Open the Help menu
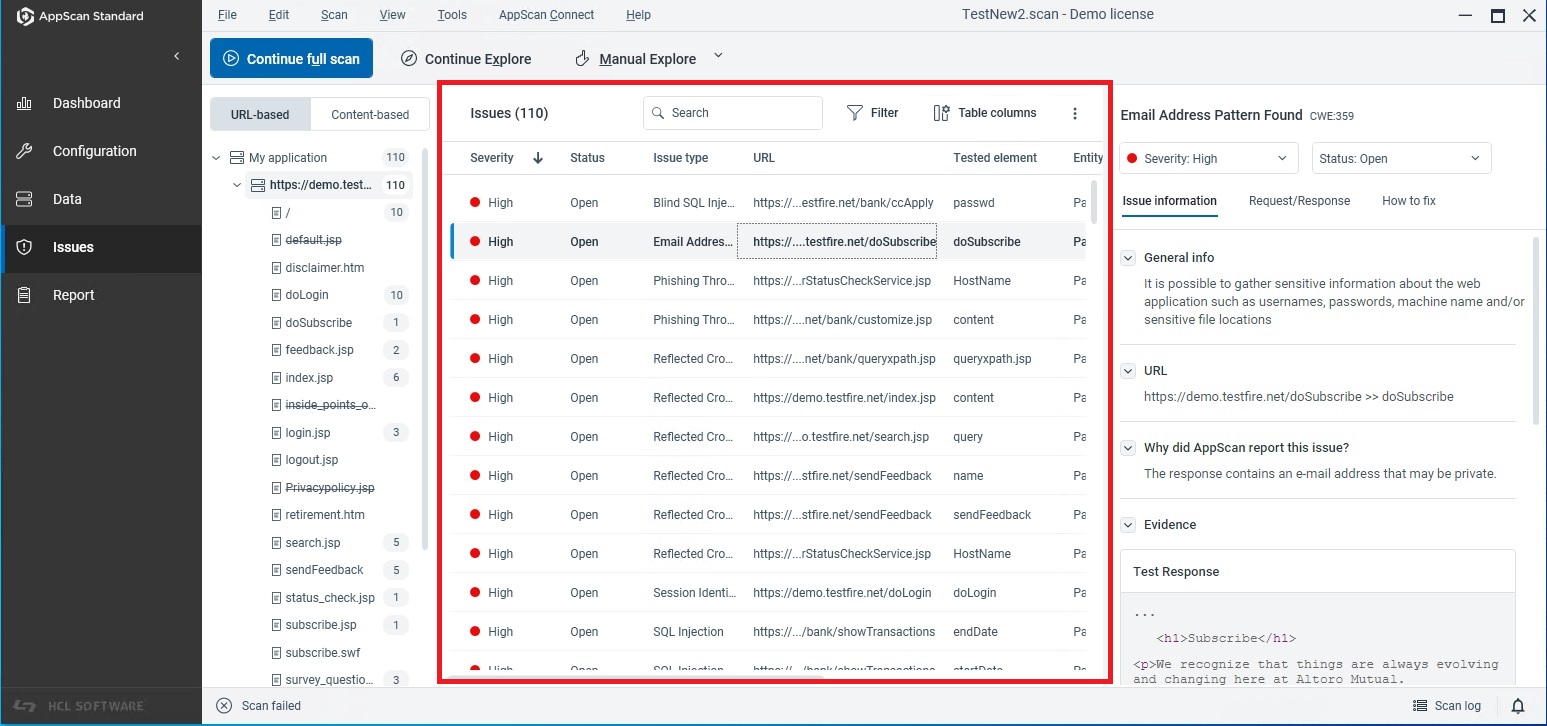 [x=638, y=15]
